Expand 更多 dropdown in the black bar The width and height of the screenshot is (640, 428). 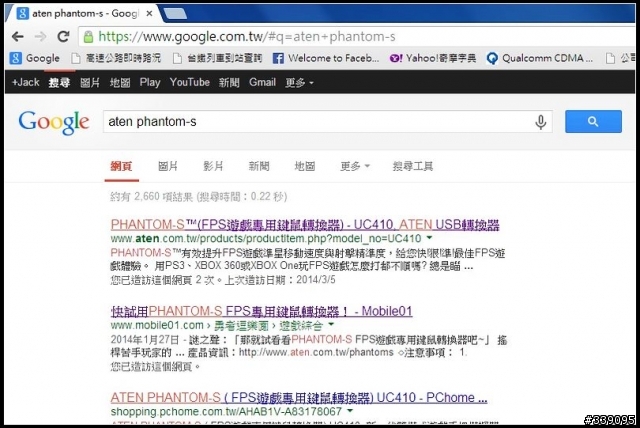(x=299, y=83)
